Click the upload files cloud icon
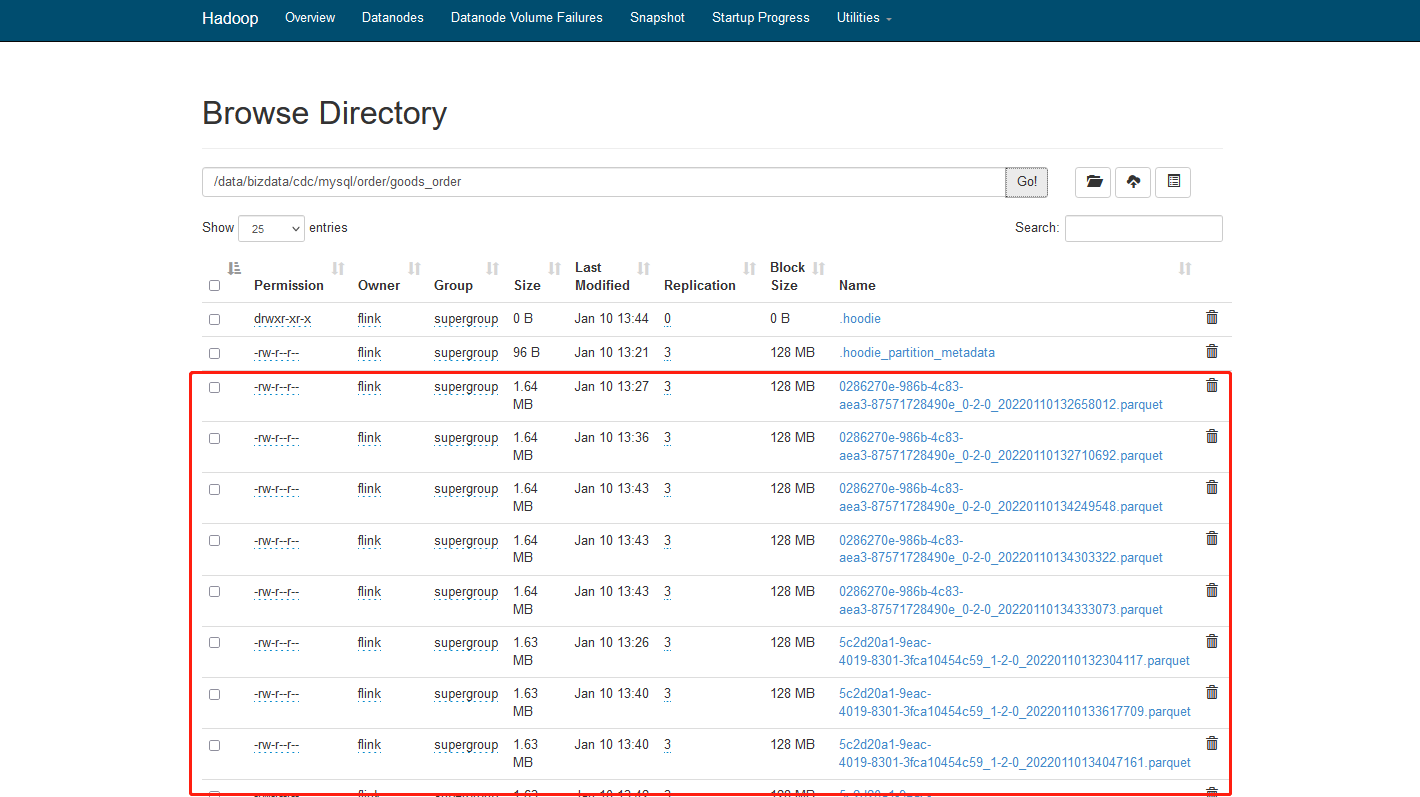Screen dimensions: 1420x797 1133,182
